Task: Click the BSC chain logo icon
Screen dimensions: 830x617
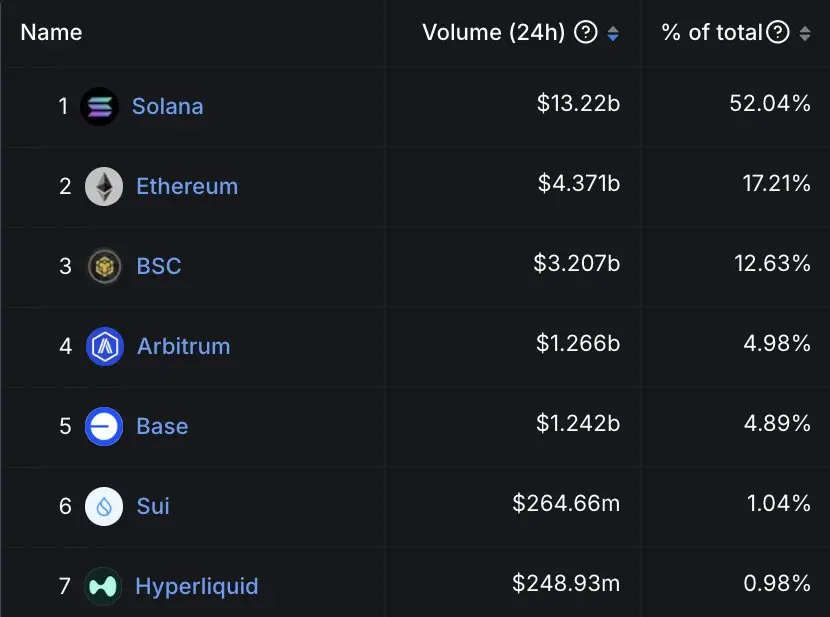Action: [x=104, y=266]
